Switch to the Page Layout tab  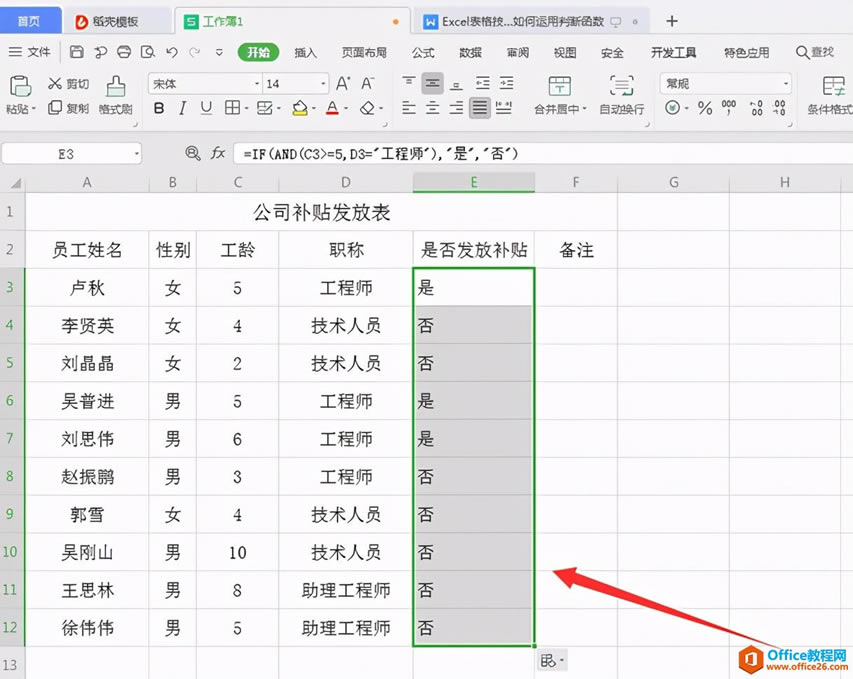[364, 52]
